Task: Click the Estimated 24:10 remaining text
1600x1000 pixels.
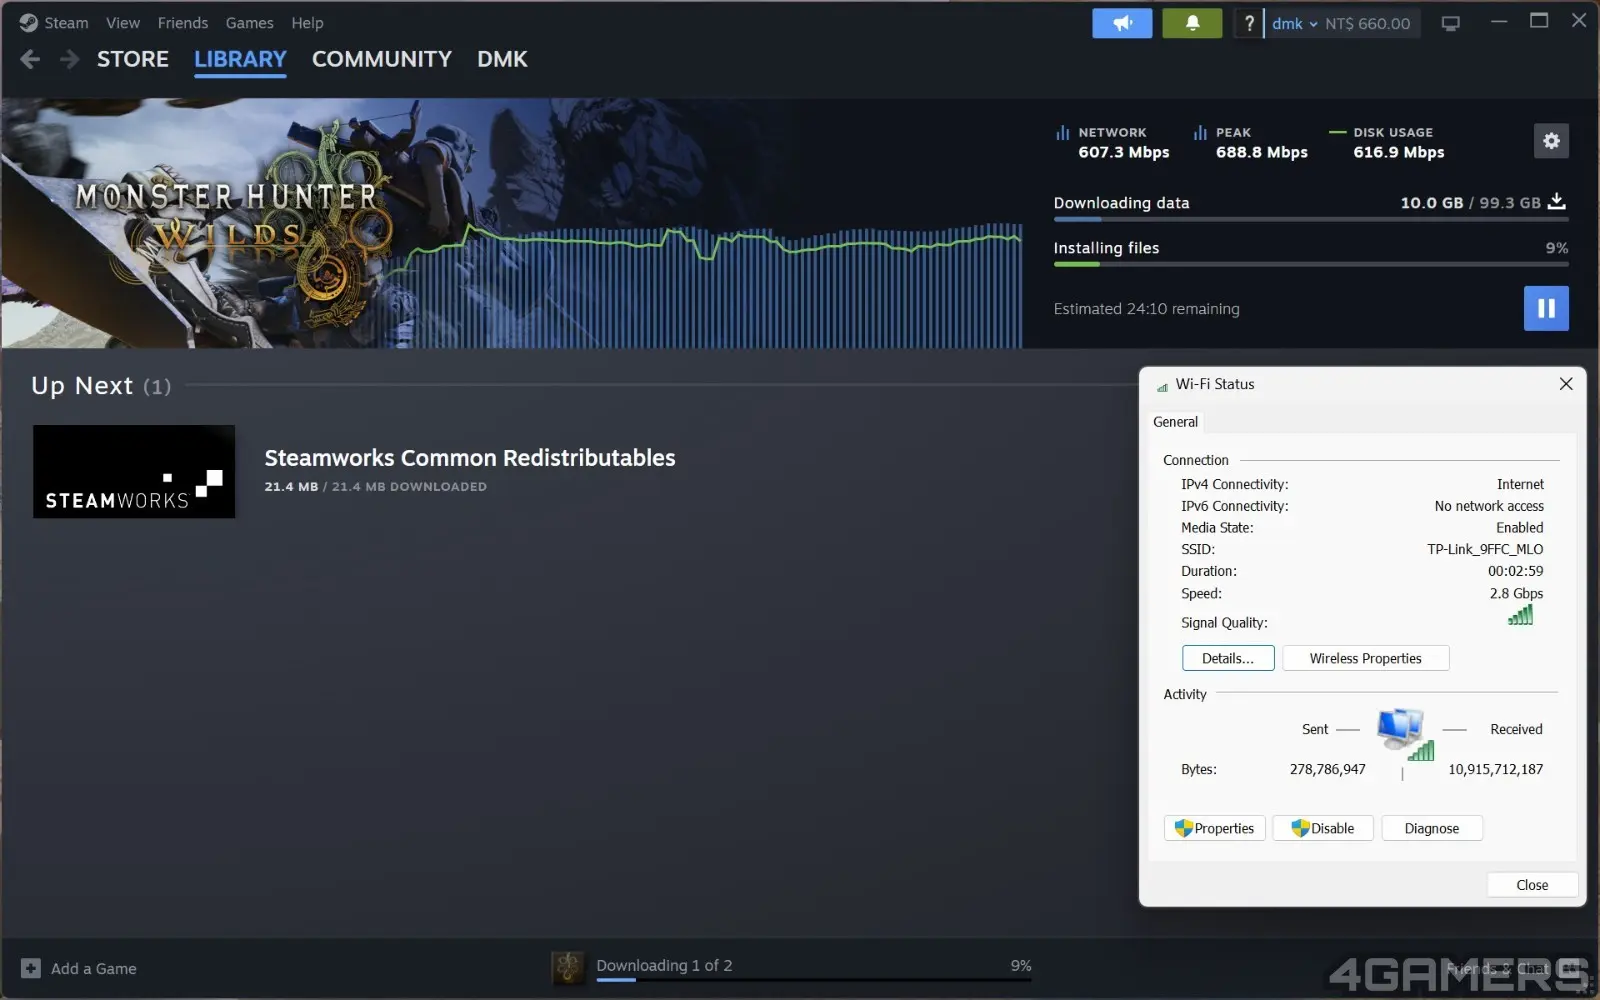Action: click(x=1146, y=309)
